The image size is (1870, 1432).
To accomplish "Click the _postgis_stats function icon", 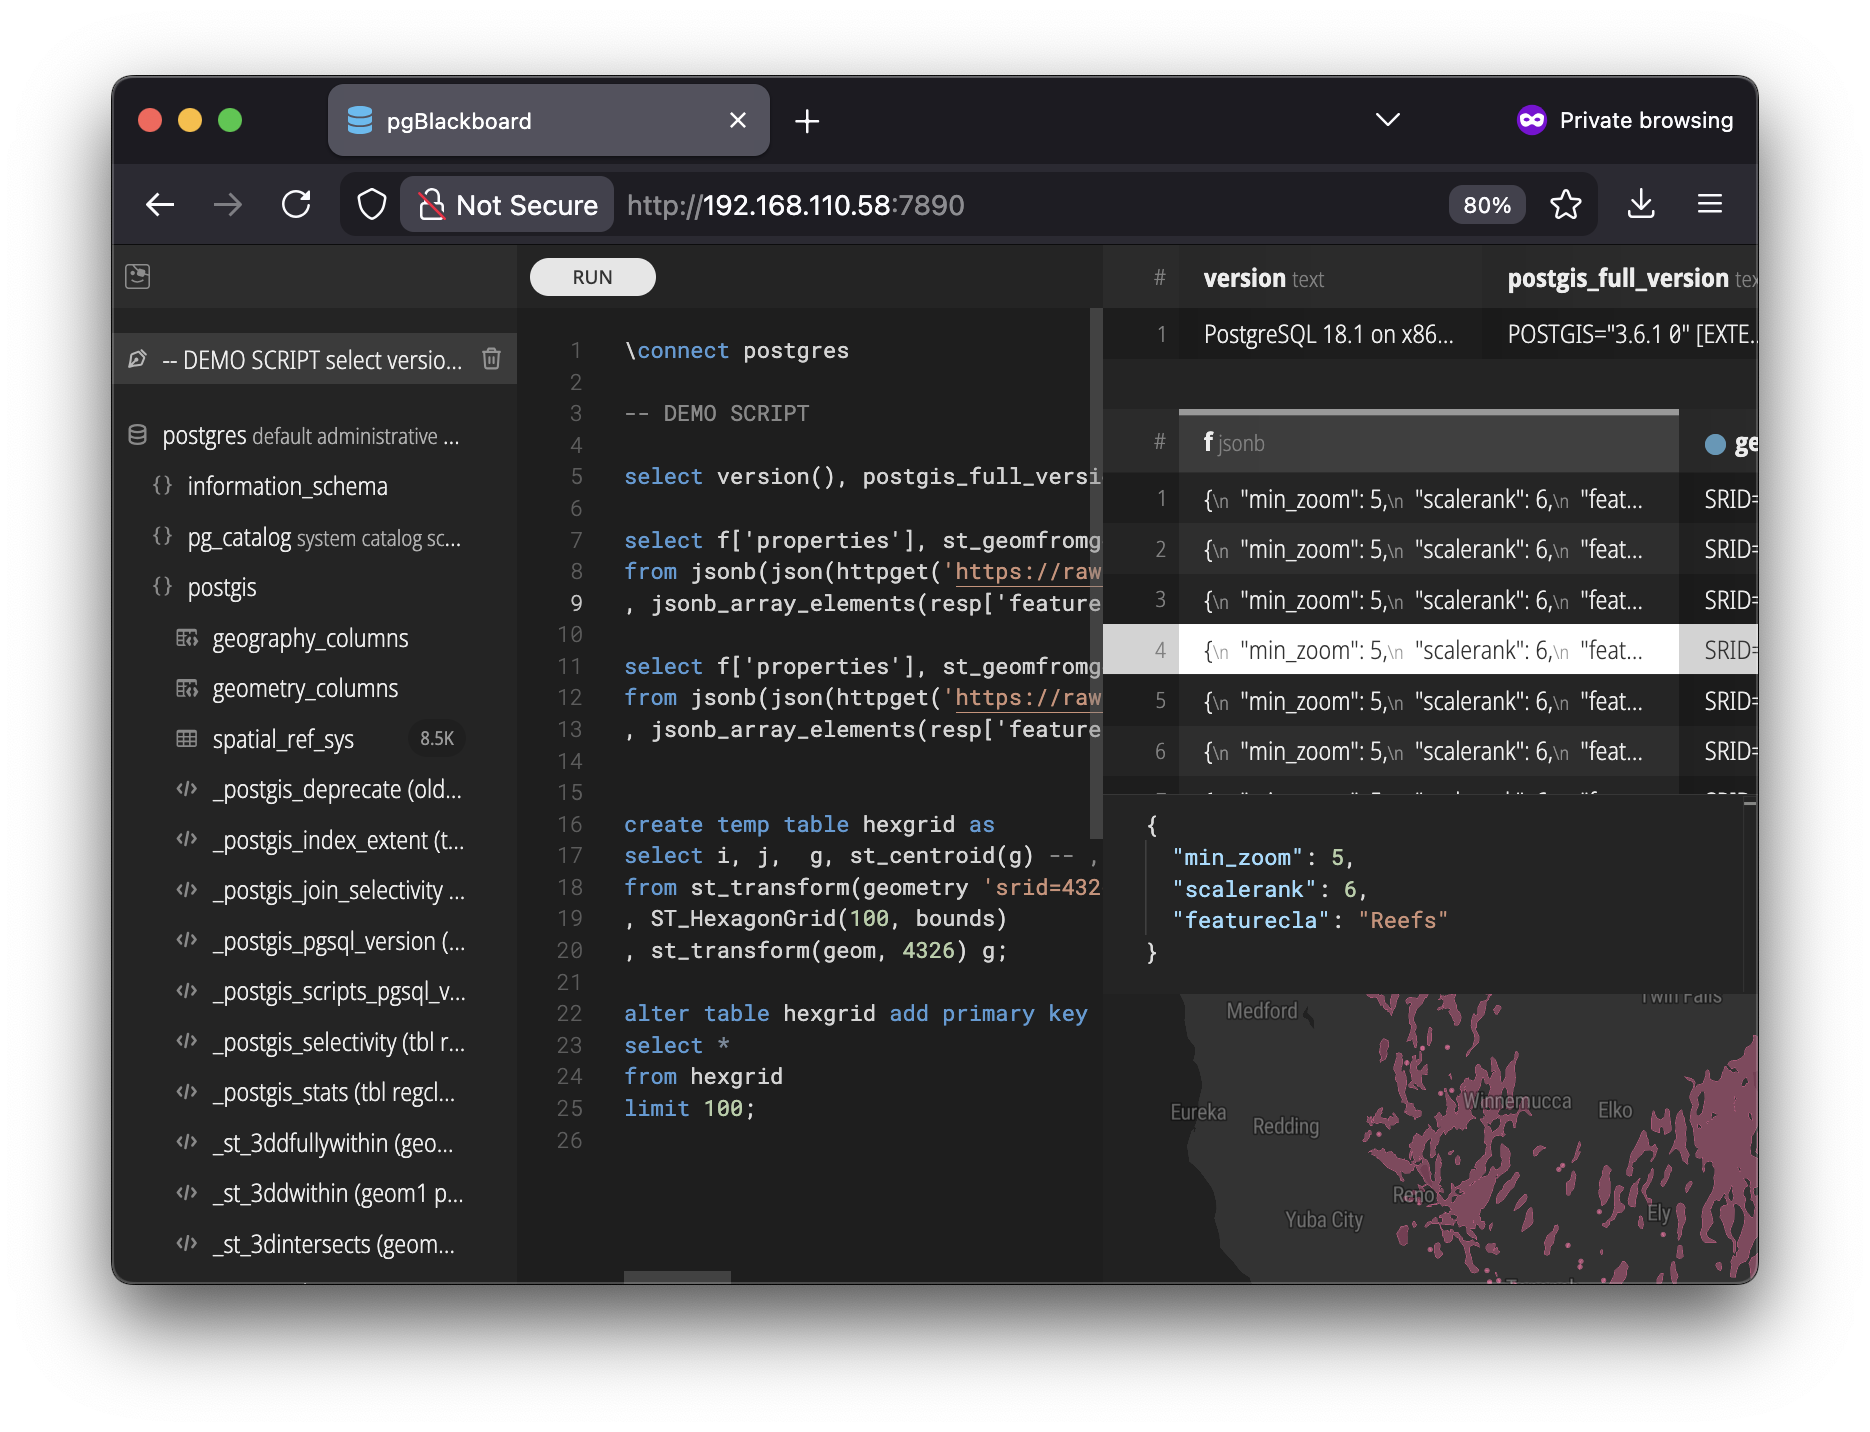I will (187, 1092).
